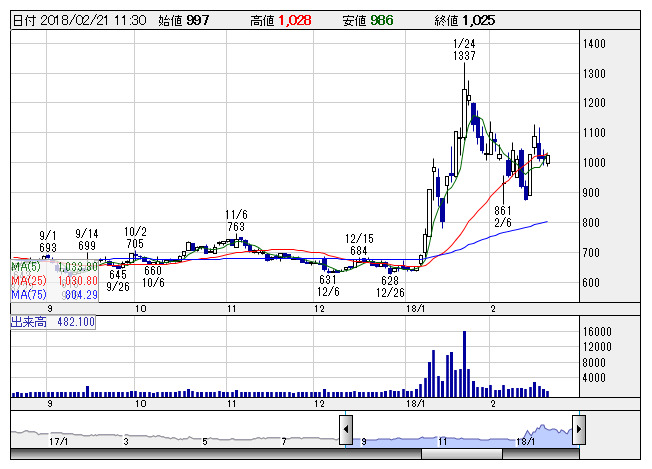
Task: Click the blue selected range in the navigator
Action: pyautogui.click(x=460, y=437)
